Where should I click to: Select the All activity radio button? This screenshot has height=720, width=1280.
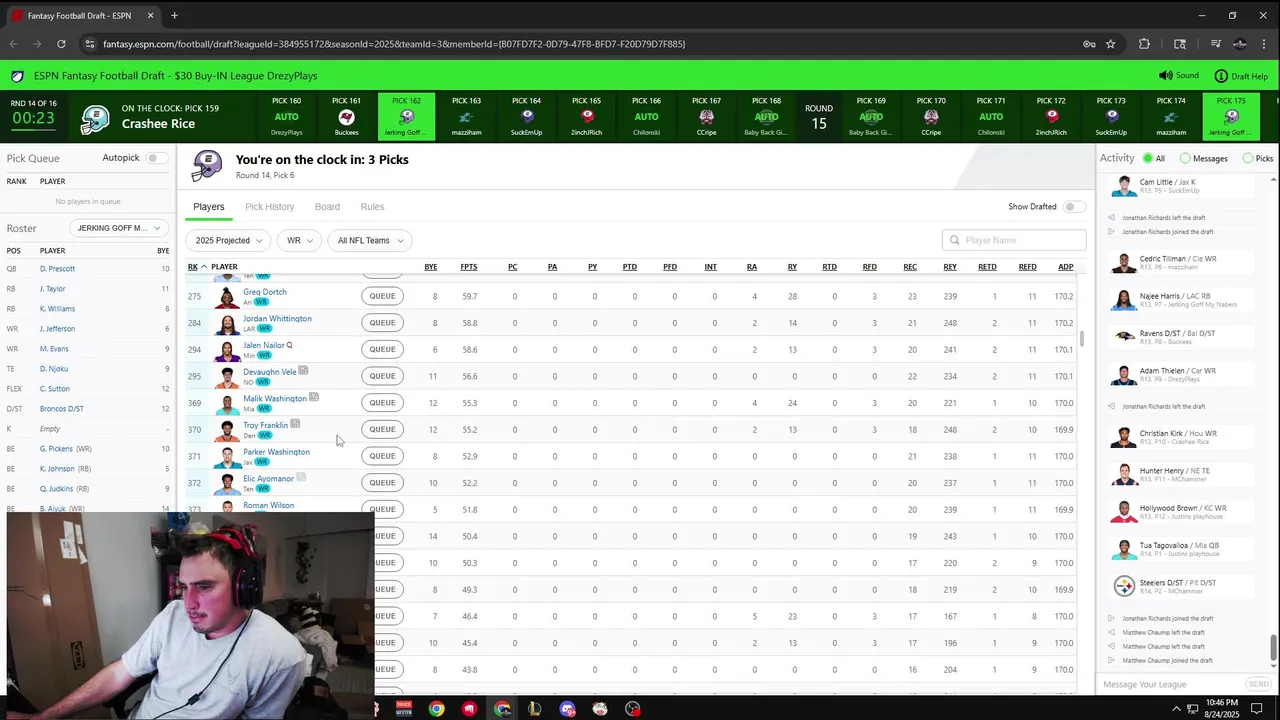[1148, 158]
